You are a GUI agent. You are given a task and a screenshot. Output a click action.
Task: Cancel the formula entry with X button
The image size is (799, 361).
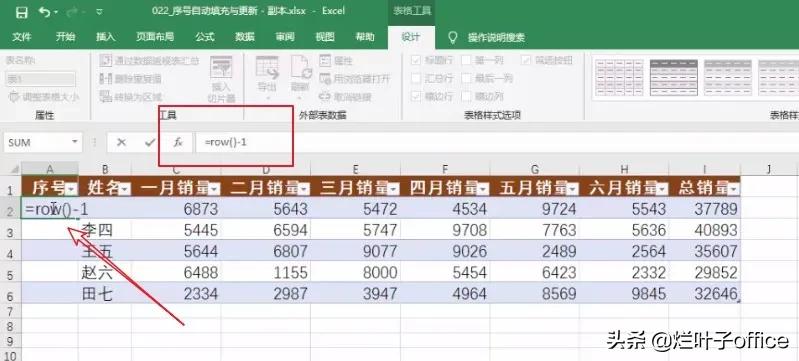click(121, 143)
